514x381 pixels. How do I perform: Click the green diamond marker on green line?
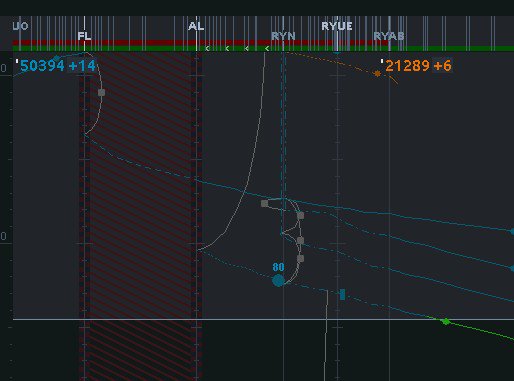click(446, 321)
